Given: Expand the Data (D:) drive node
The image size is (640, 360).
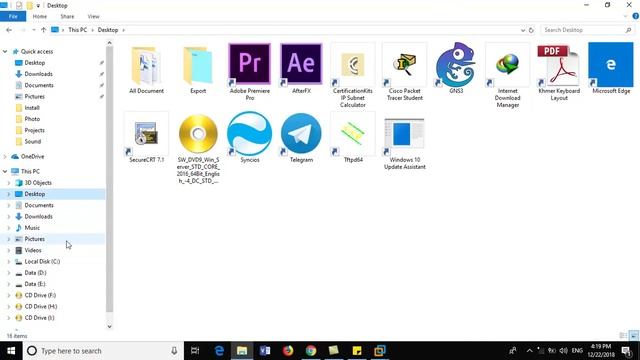Looking at the screenshot, I should point(9,273).
